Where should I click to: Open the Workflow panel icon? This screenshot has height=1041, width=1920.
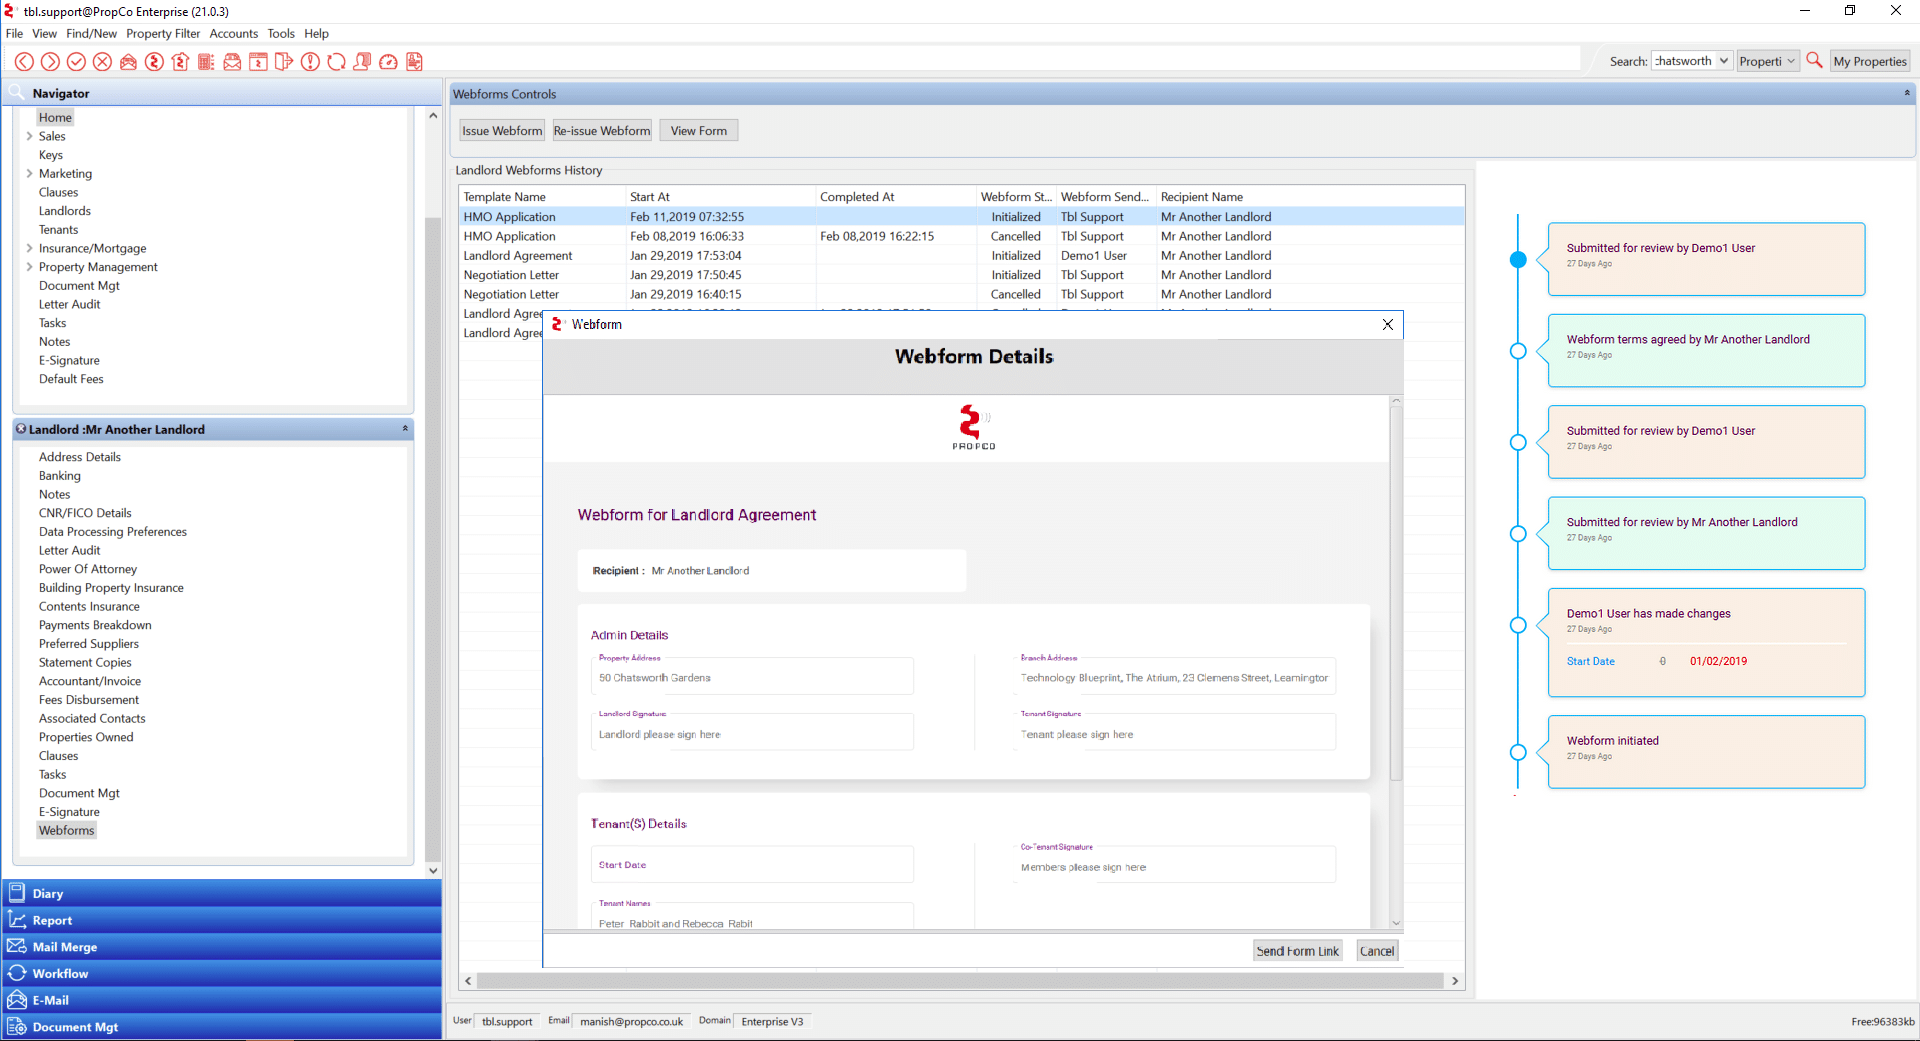17,973
